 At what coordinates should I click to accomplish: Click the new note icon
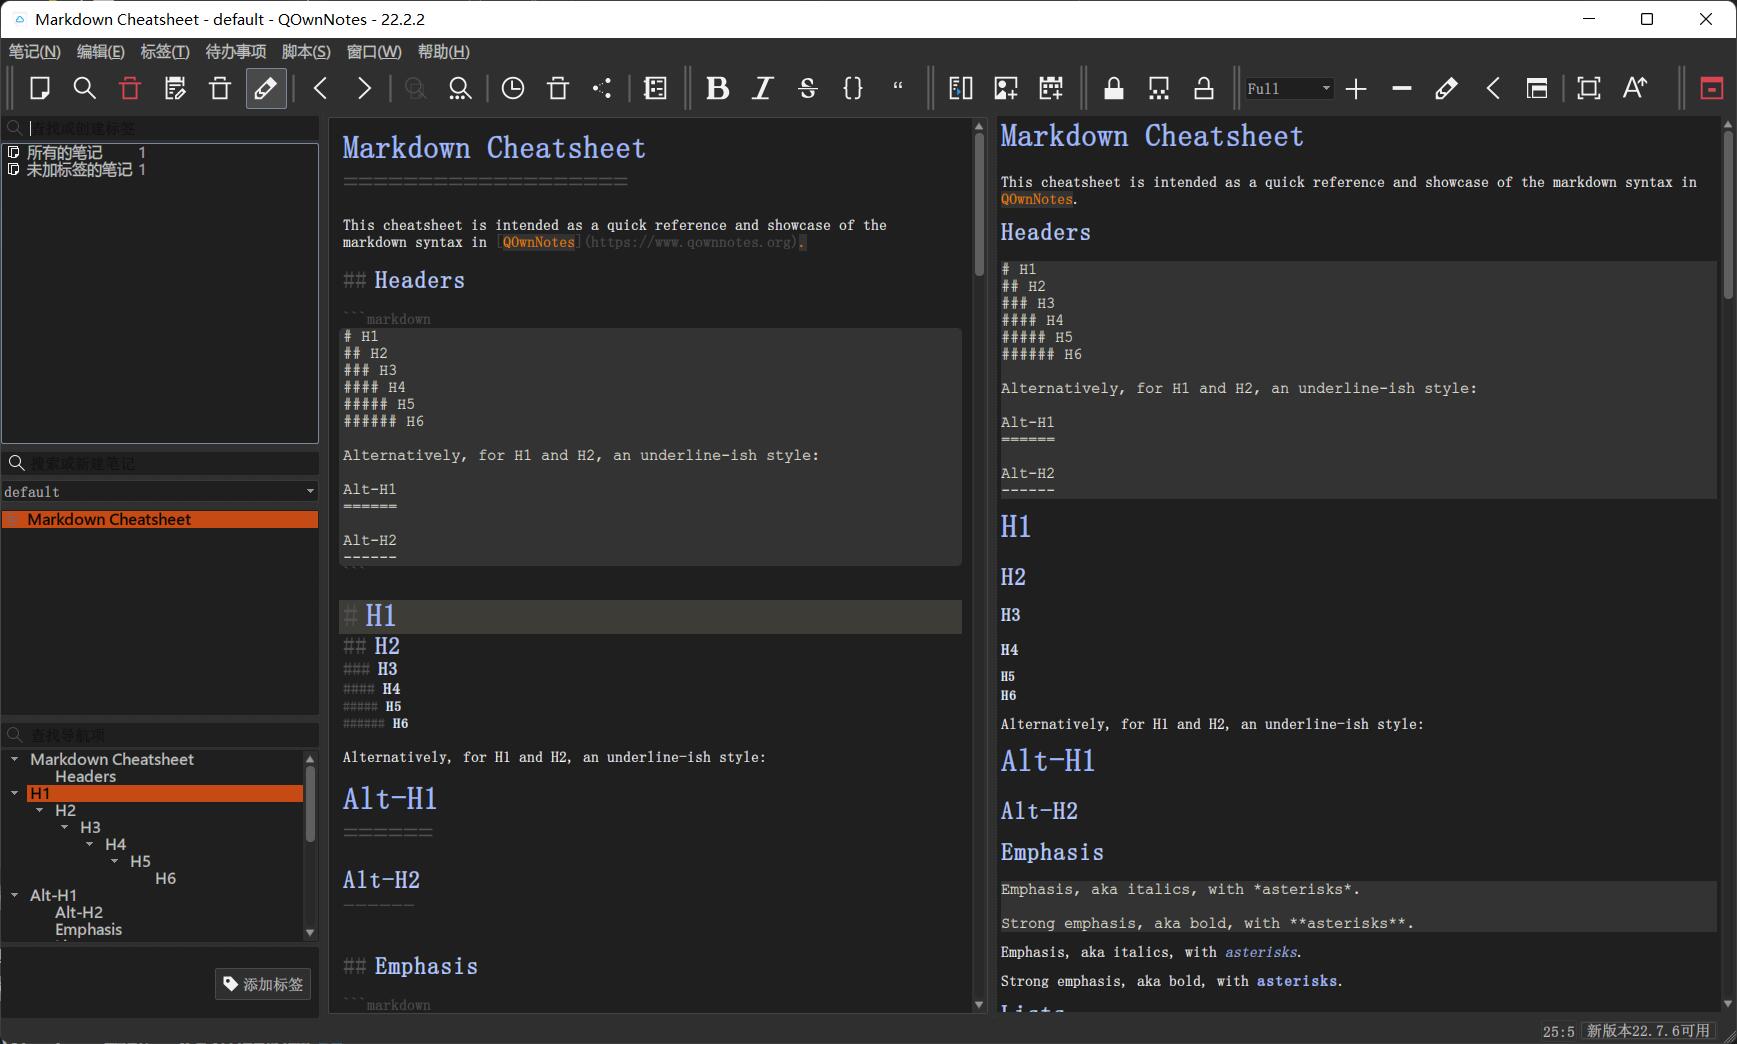[x=40, y=88]
